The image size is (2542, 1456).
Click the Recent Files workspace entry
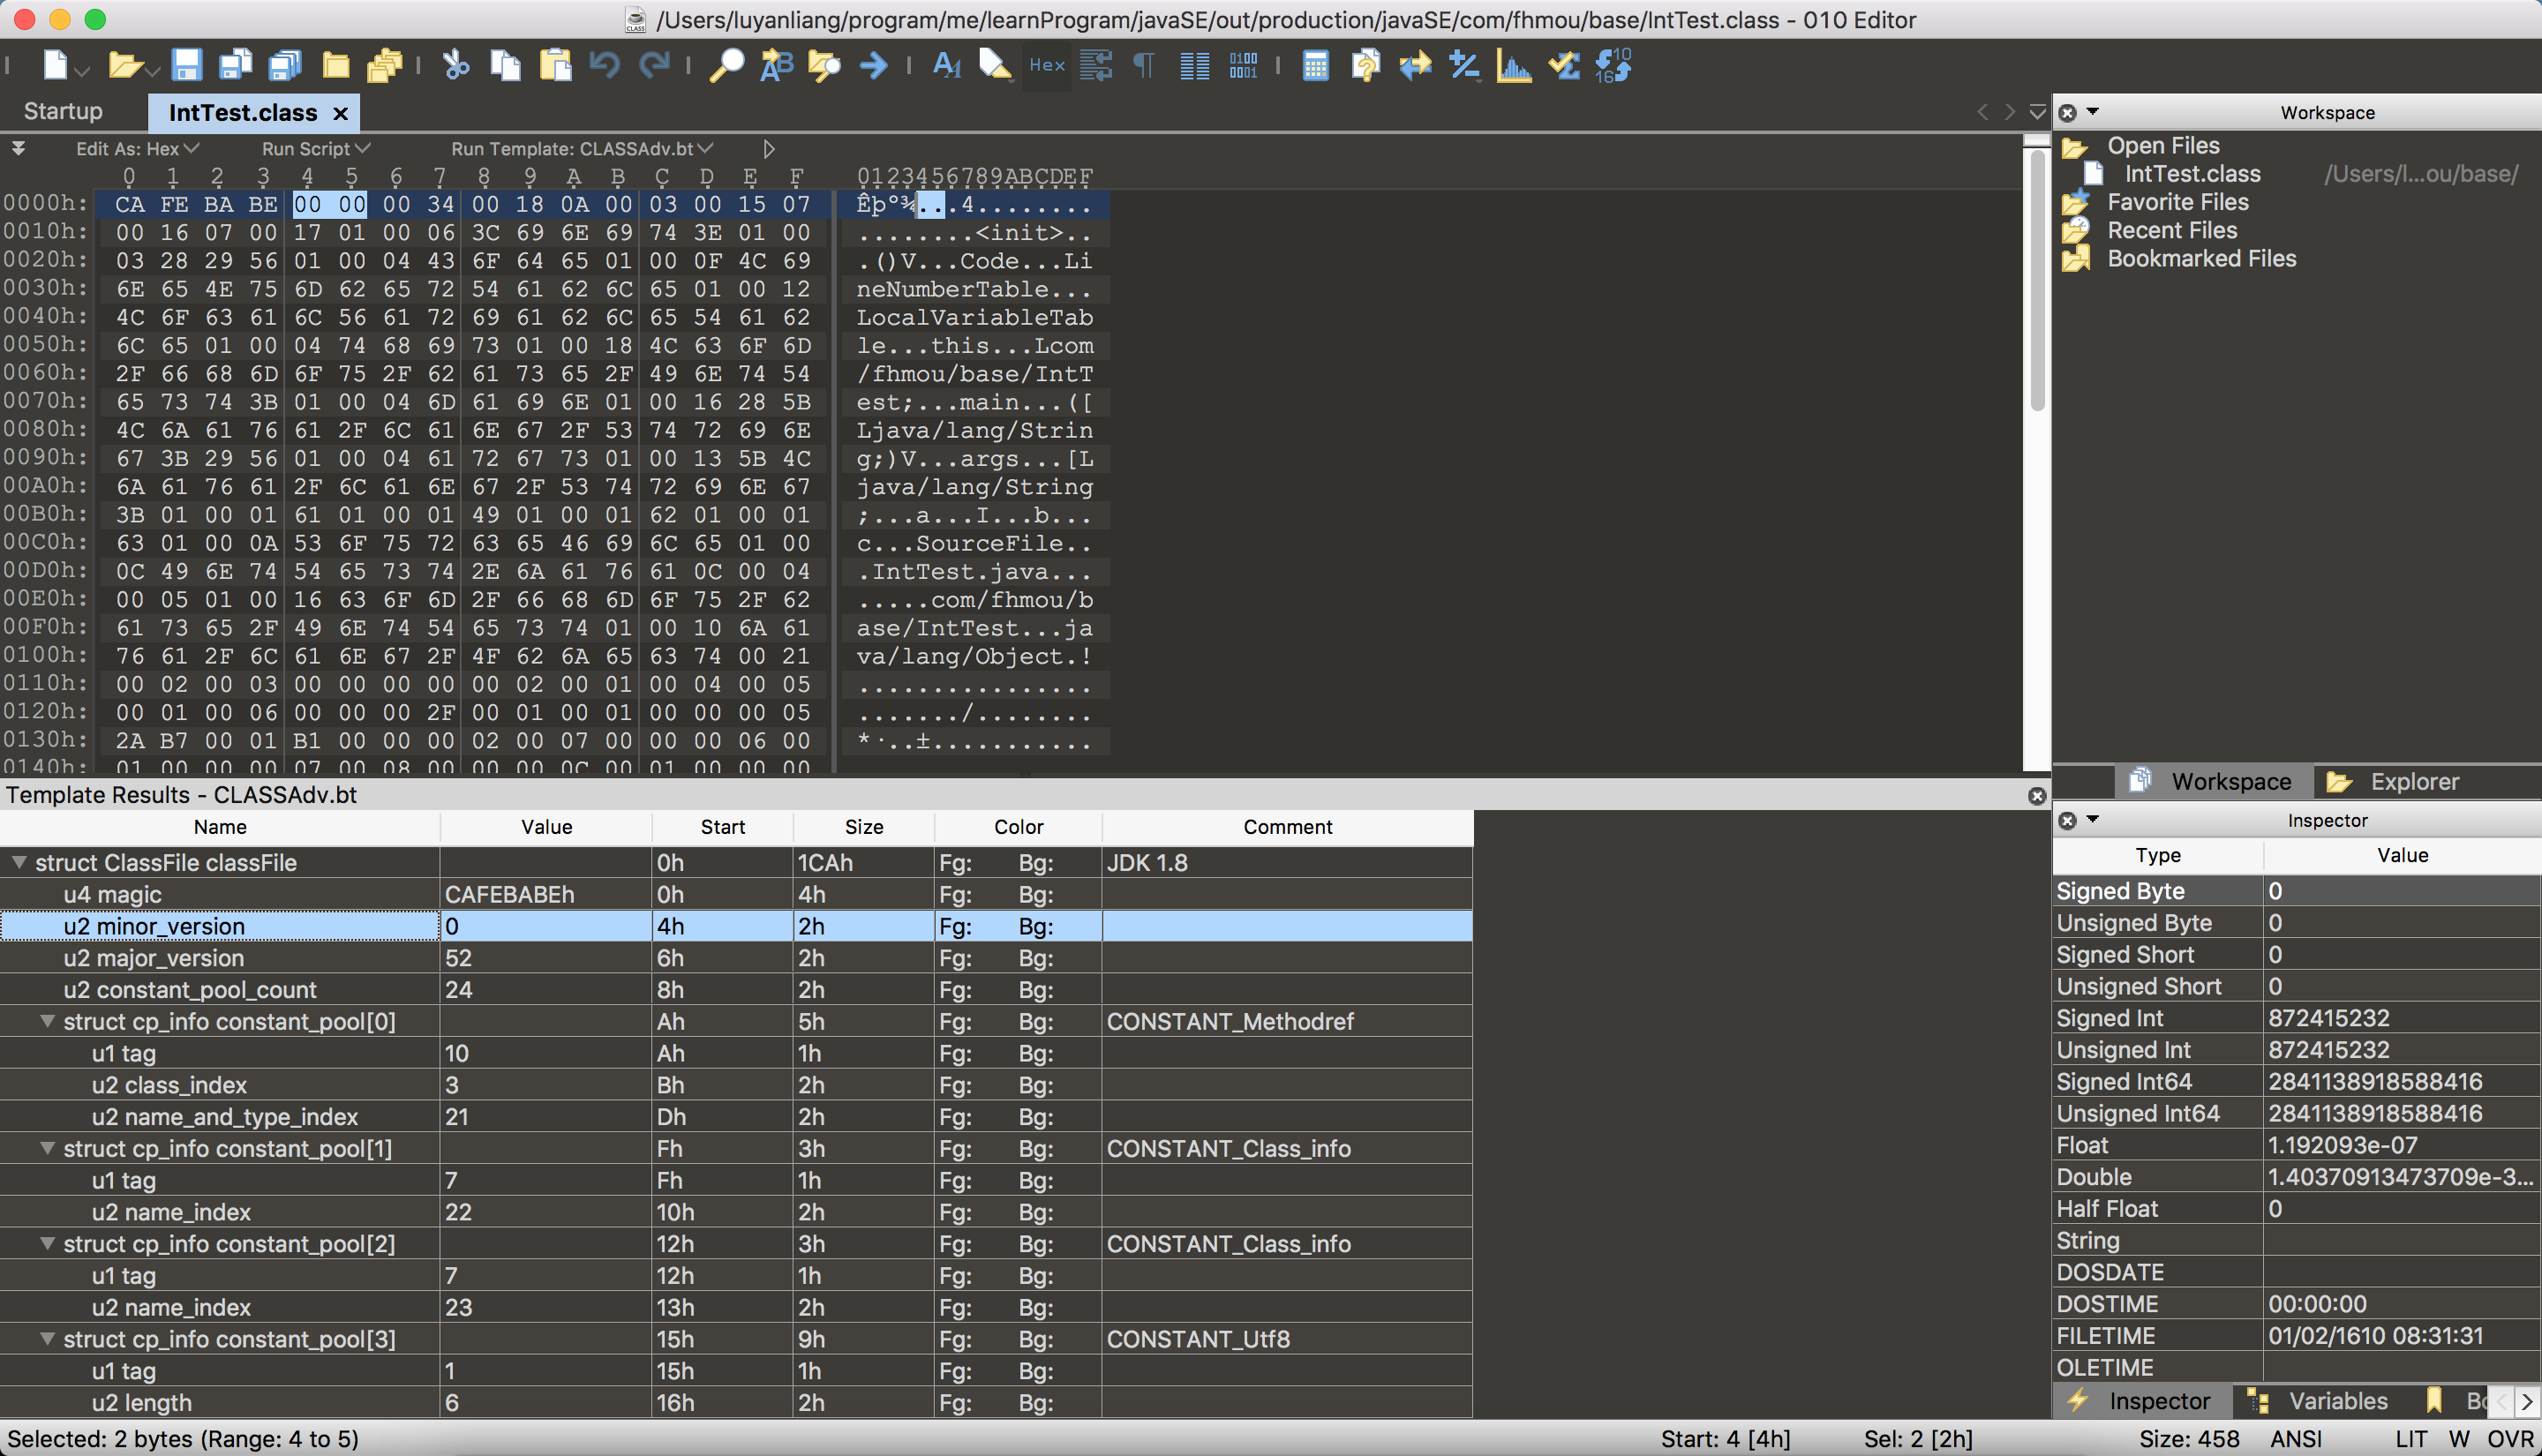point(2172,230)
